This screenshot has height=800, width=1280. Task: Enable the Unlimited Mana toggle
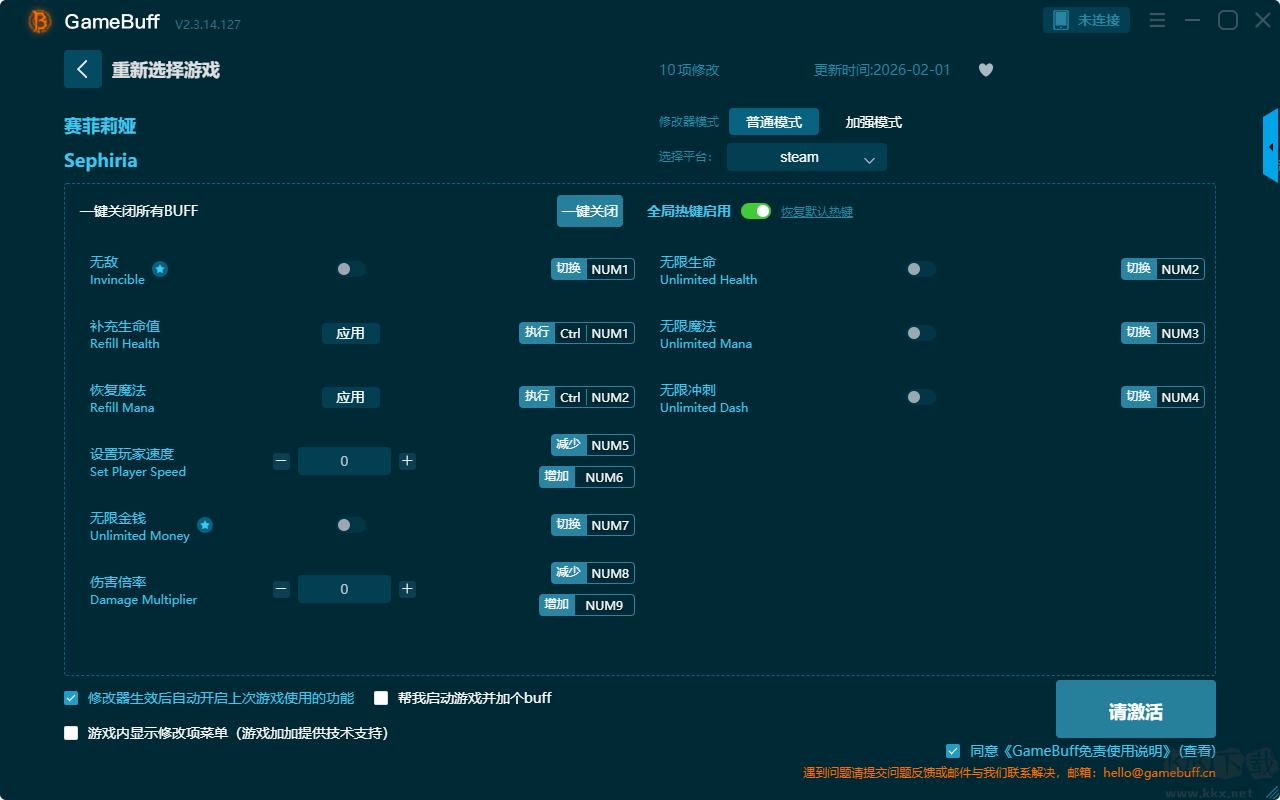pos(920,333)
